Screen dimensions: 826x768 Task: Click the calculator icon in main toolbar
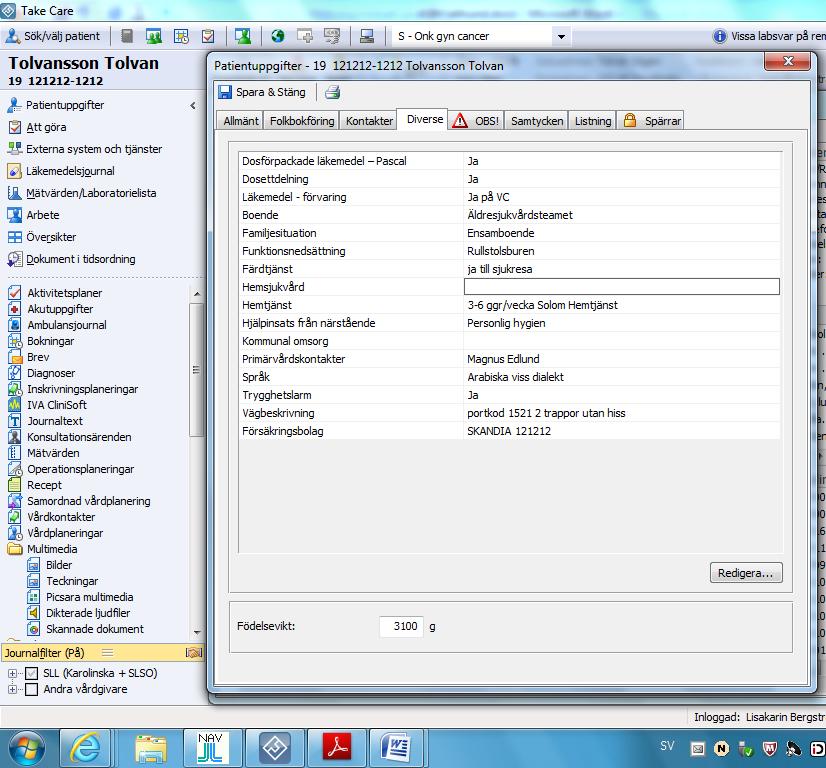click(x=126, y=36)
